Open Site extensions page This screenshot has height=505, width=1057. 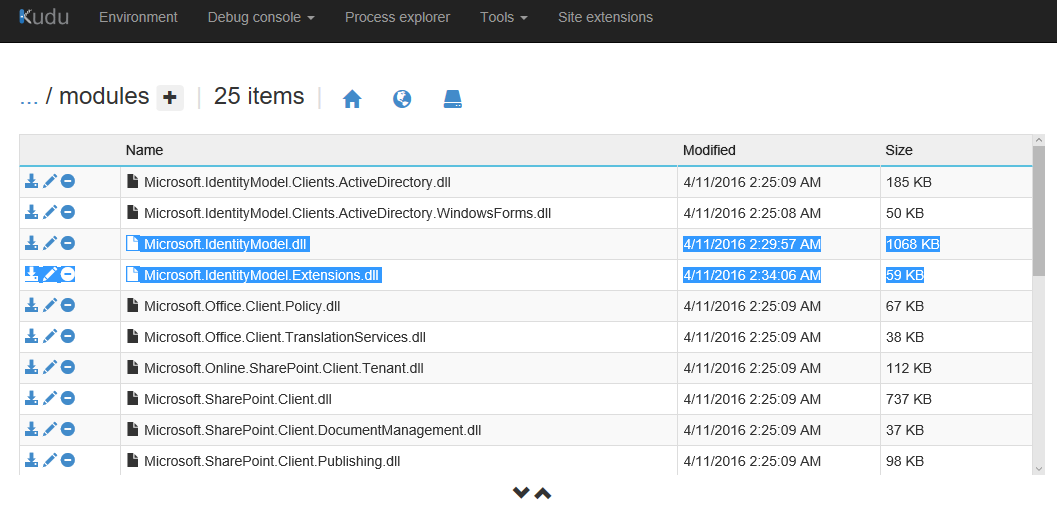click(605, 17)
